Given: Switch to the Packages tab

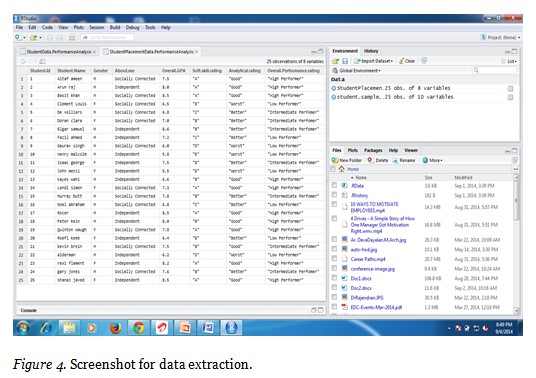Looking at the screenshot, I should (x=373, y=150).
